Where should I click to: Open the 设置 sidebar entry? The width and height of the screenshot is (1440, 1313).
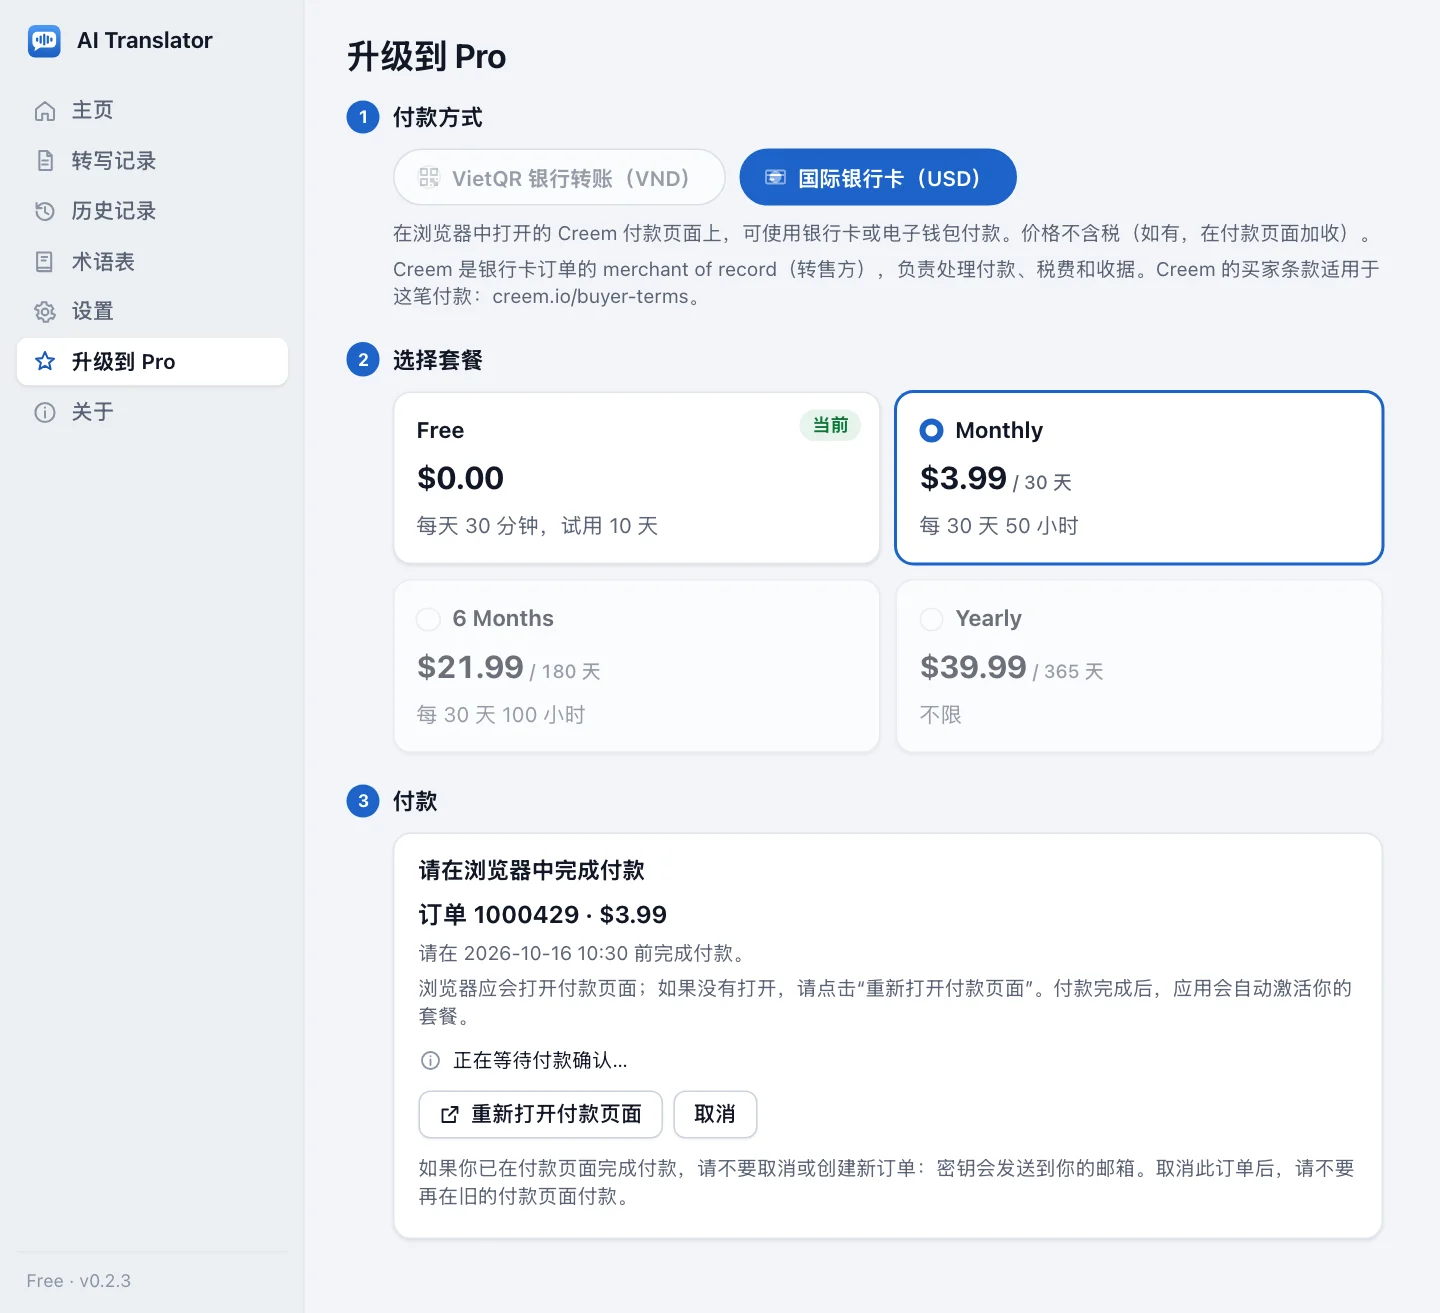point(152,312)
